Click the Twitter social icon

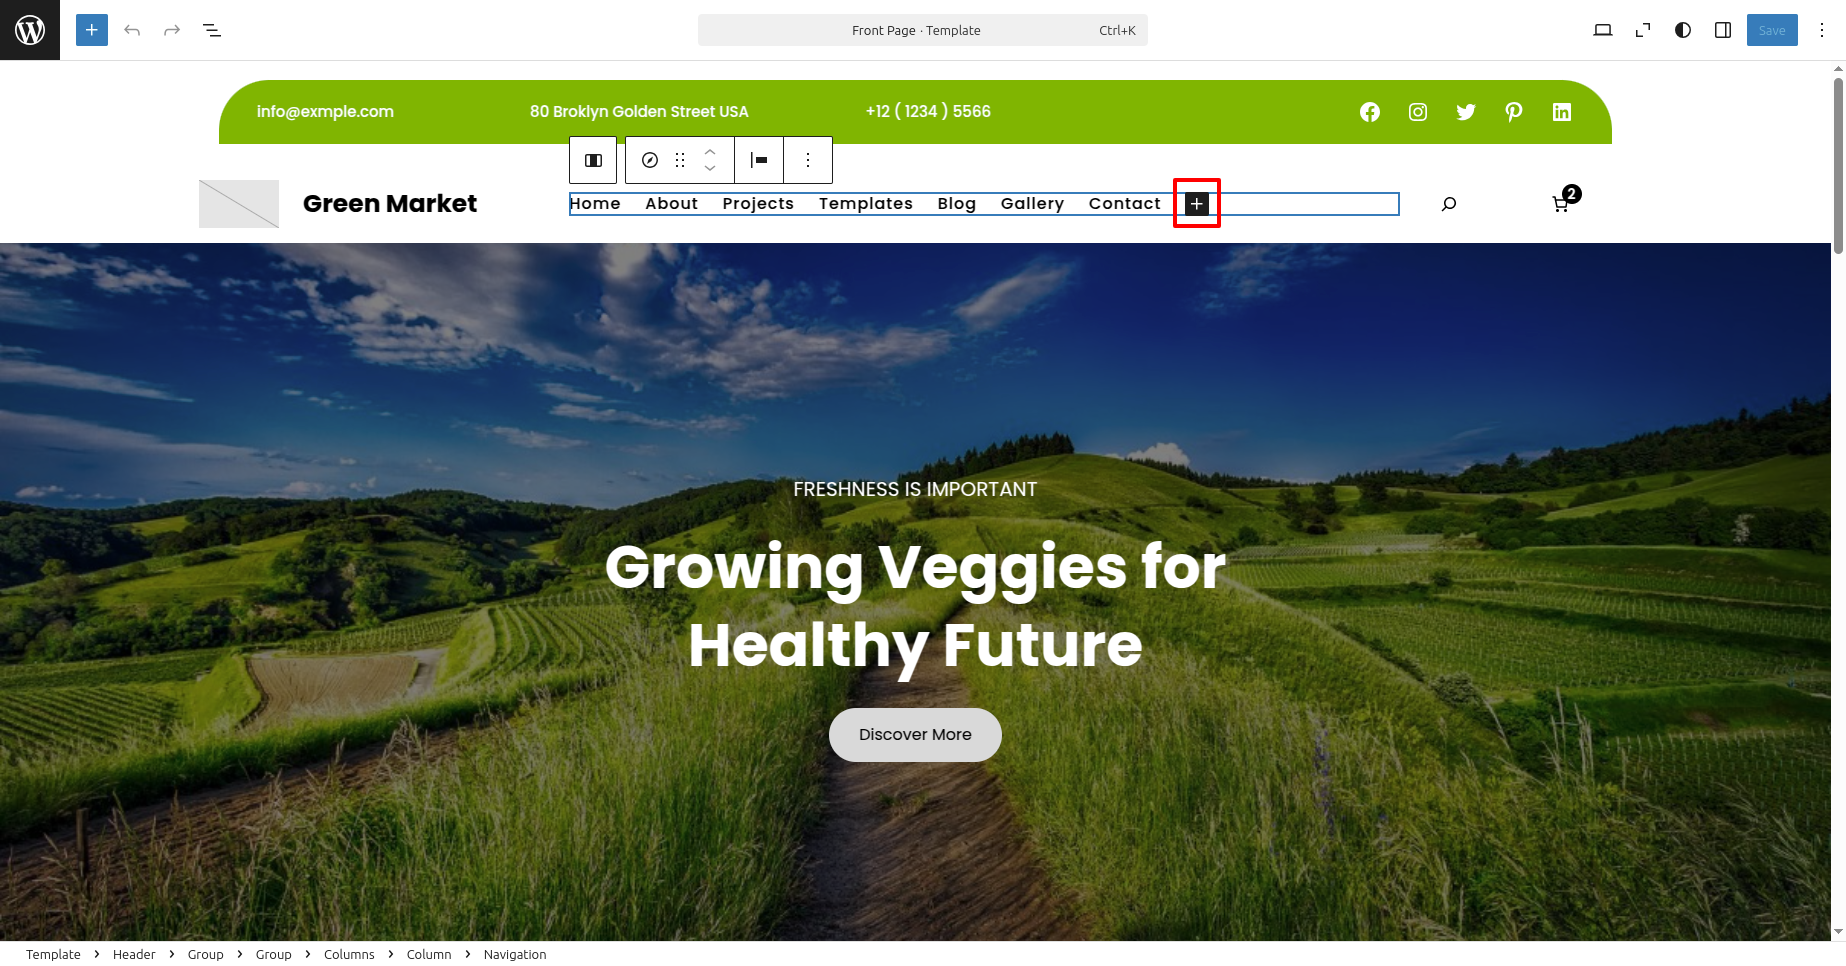pyautogui.click(x=1466, y=112)
